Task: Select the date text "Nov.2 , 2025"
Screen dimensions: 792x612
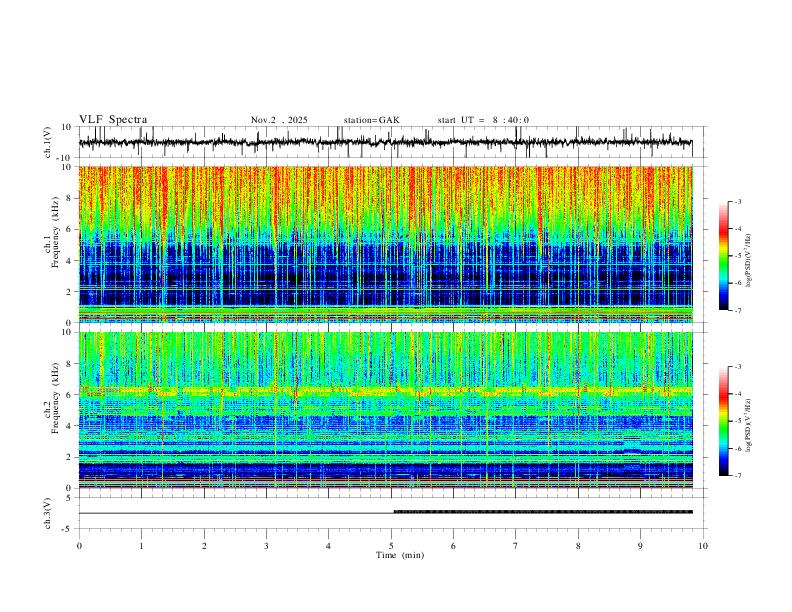Action: 279,120
